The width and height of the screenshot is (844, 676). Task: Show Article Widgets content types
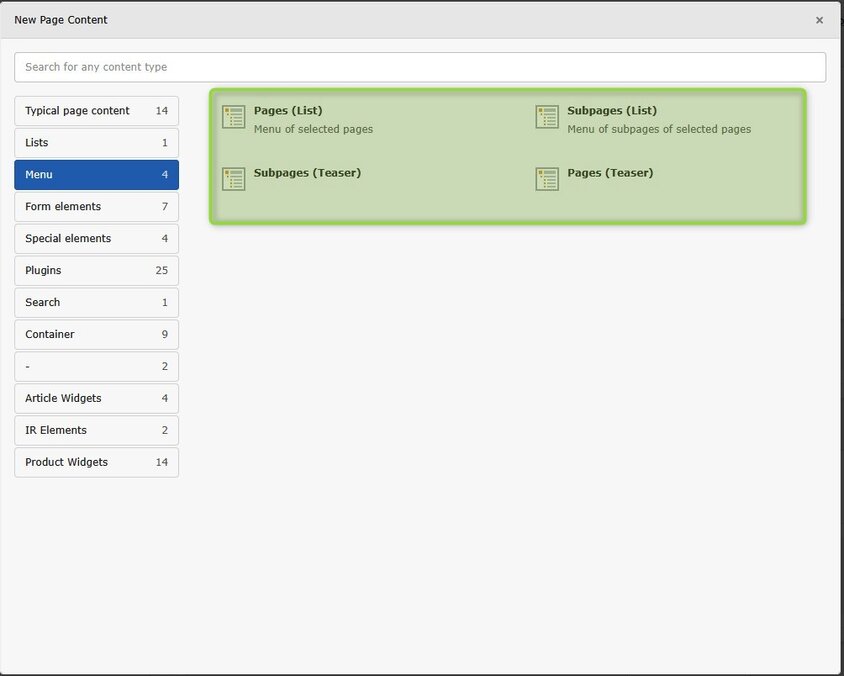[x=96, y=399]
